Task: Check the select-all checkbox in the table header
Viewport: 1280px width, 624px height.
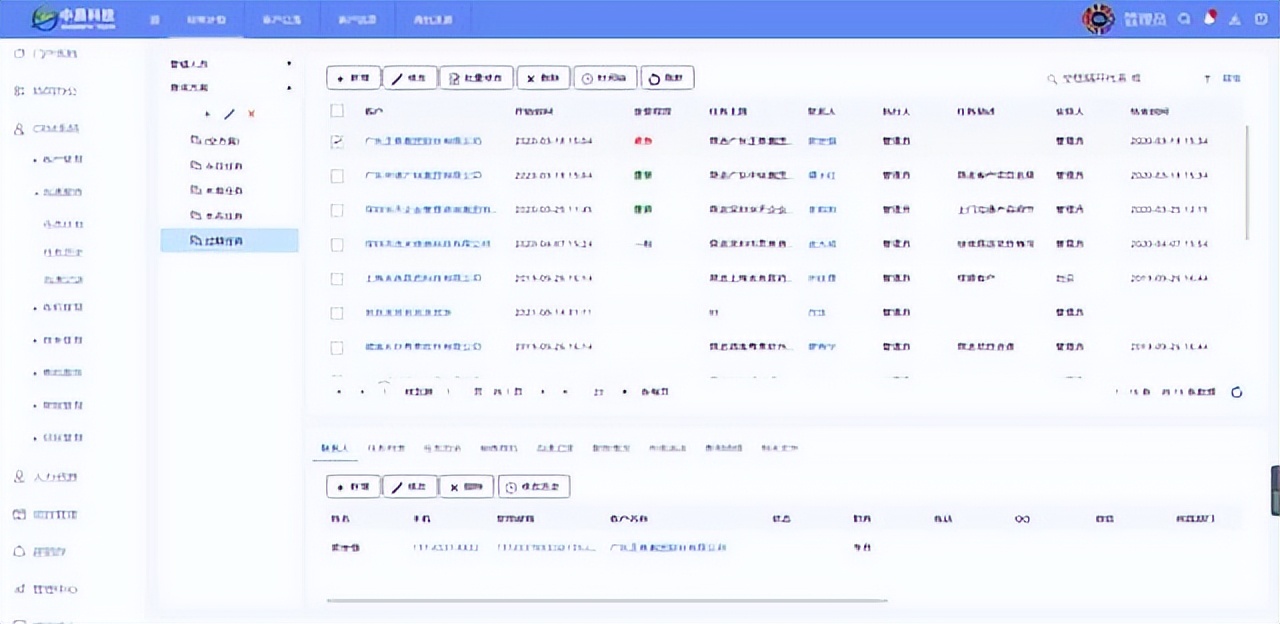Action: (337, 112)
